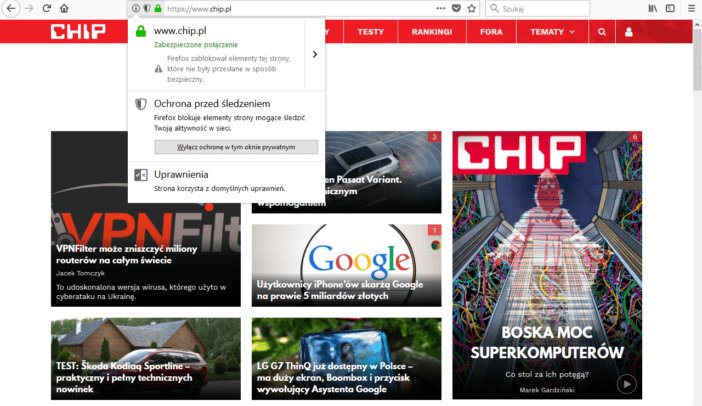Click the comment count badge on Passat article
The image size is (702, 406).
coord(434,137)
